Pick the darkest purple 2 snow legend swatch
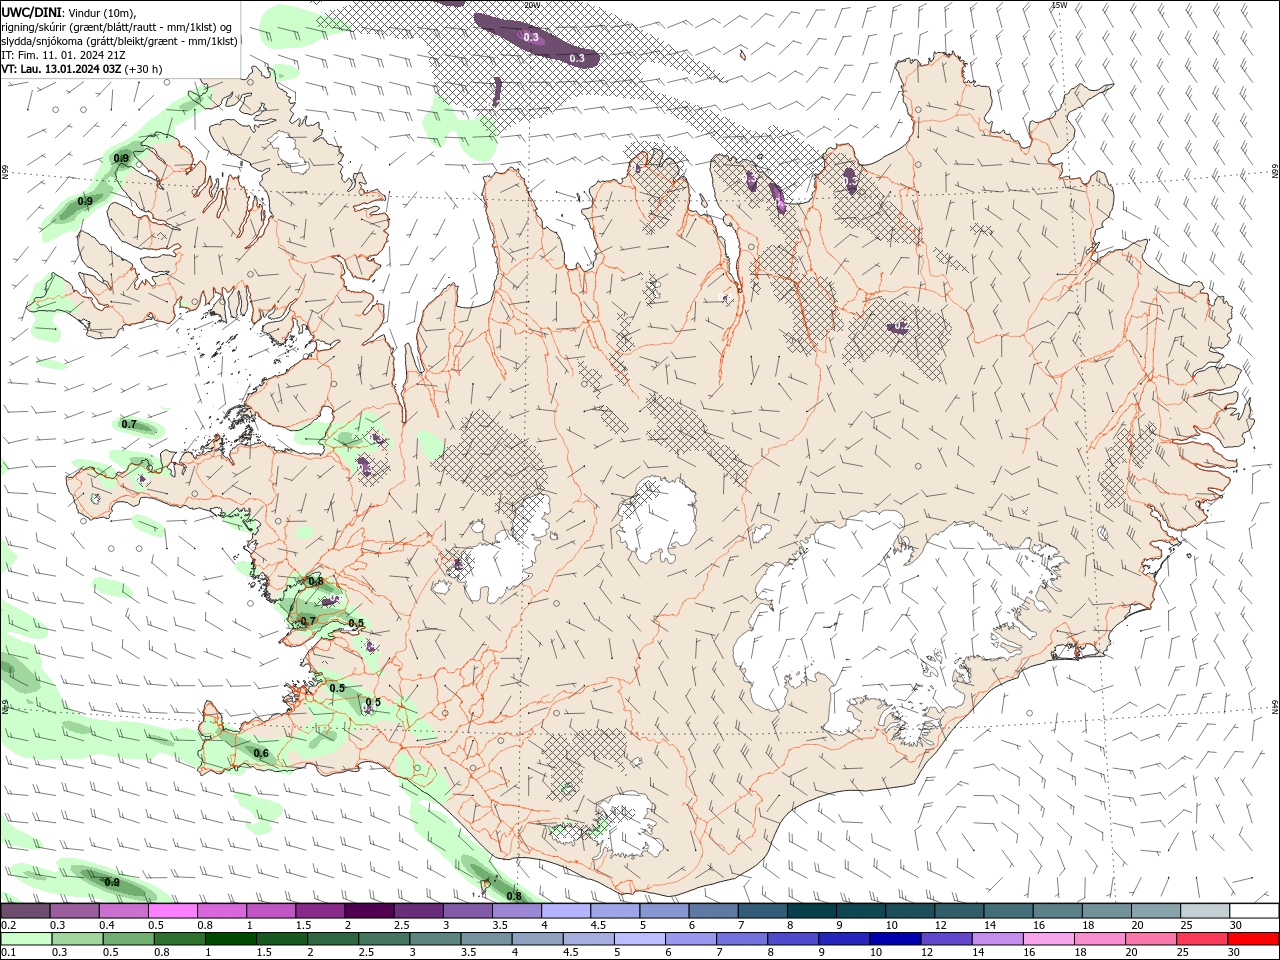The width and height of the screenshot is (1280, 960). click(369, 911)
